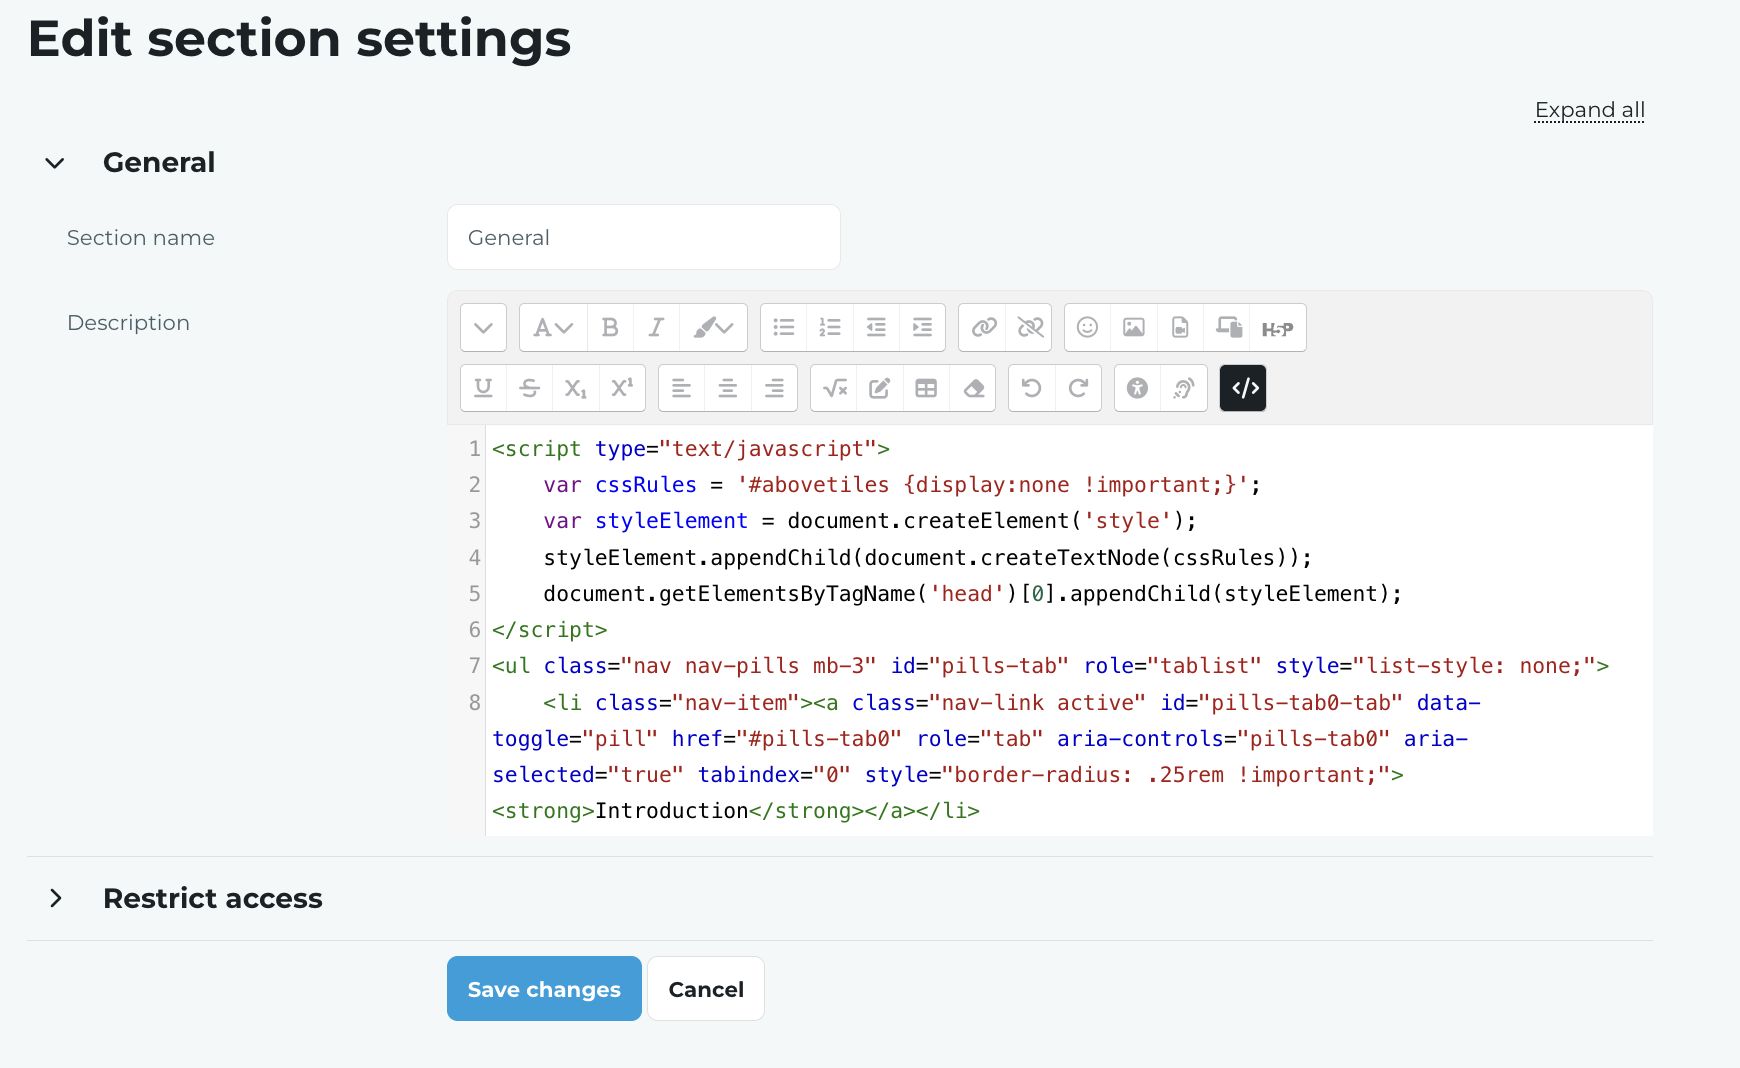This screenshot has width=1740, height=1068.
Task: Apply superscript formatting
Action: [x=622, y=388]
